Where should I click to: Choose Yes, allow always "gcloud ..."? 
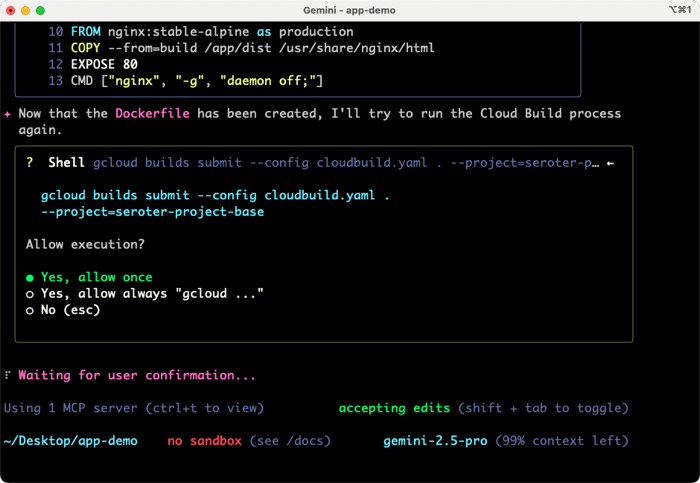click(x=152, y=293)
